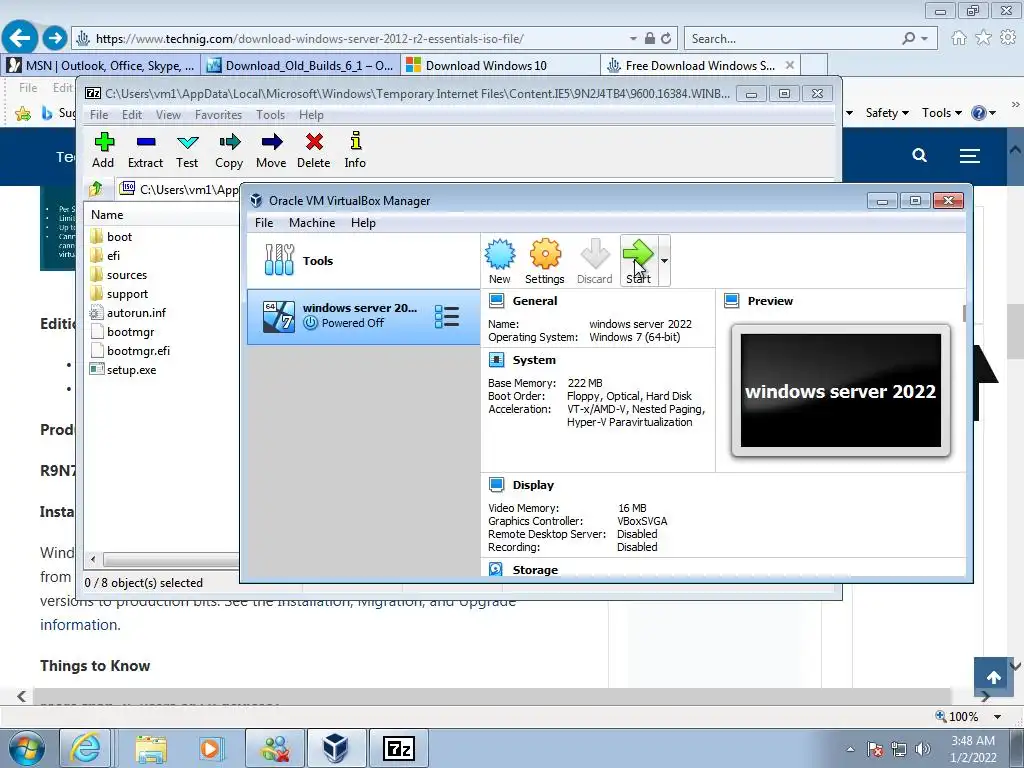Open the website hamburger menu
This screenshot has height=768, width=1024.
pos(970,155)
